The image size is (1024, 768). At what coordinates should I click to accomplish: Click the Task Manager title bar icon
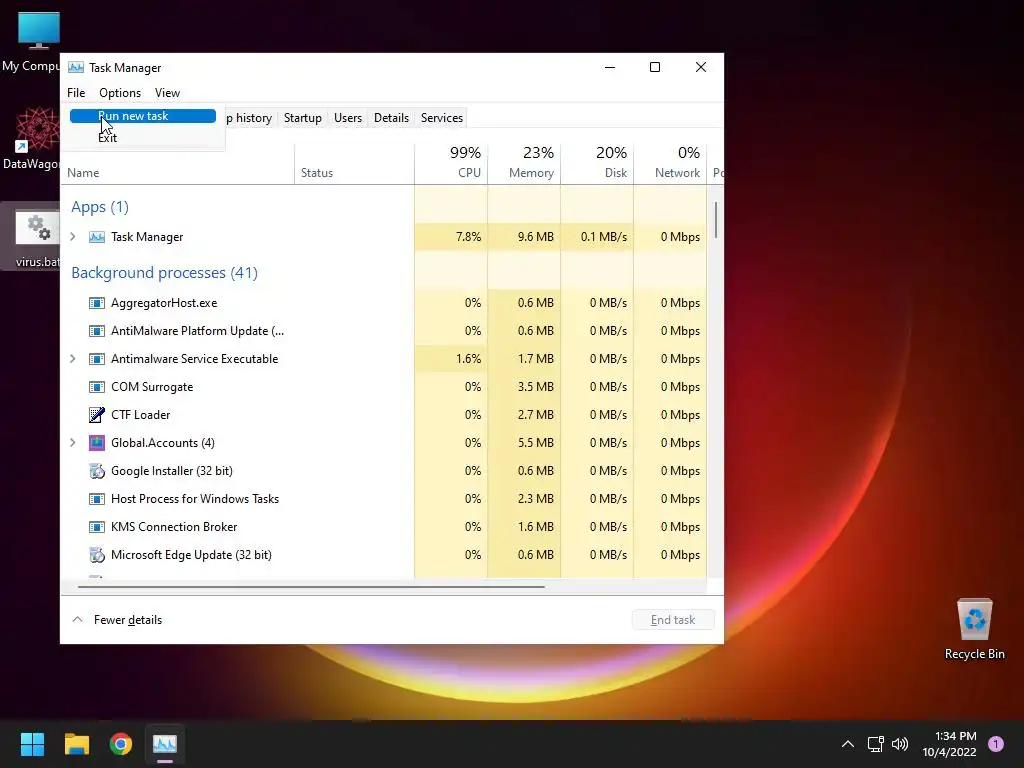76,67
